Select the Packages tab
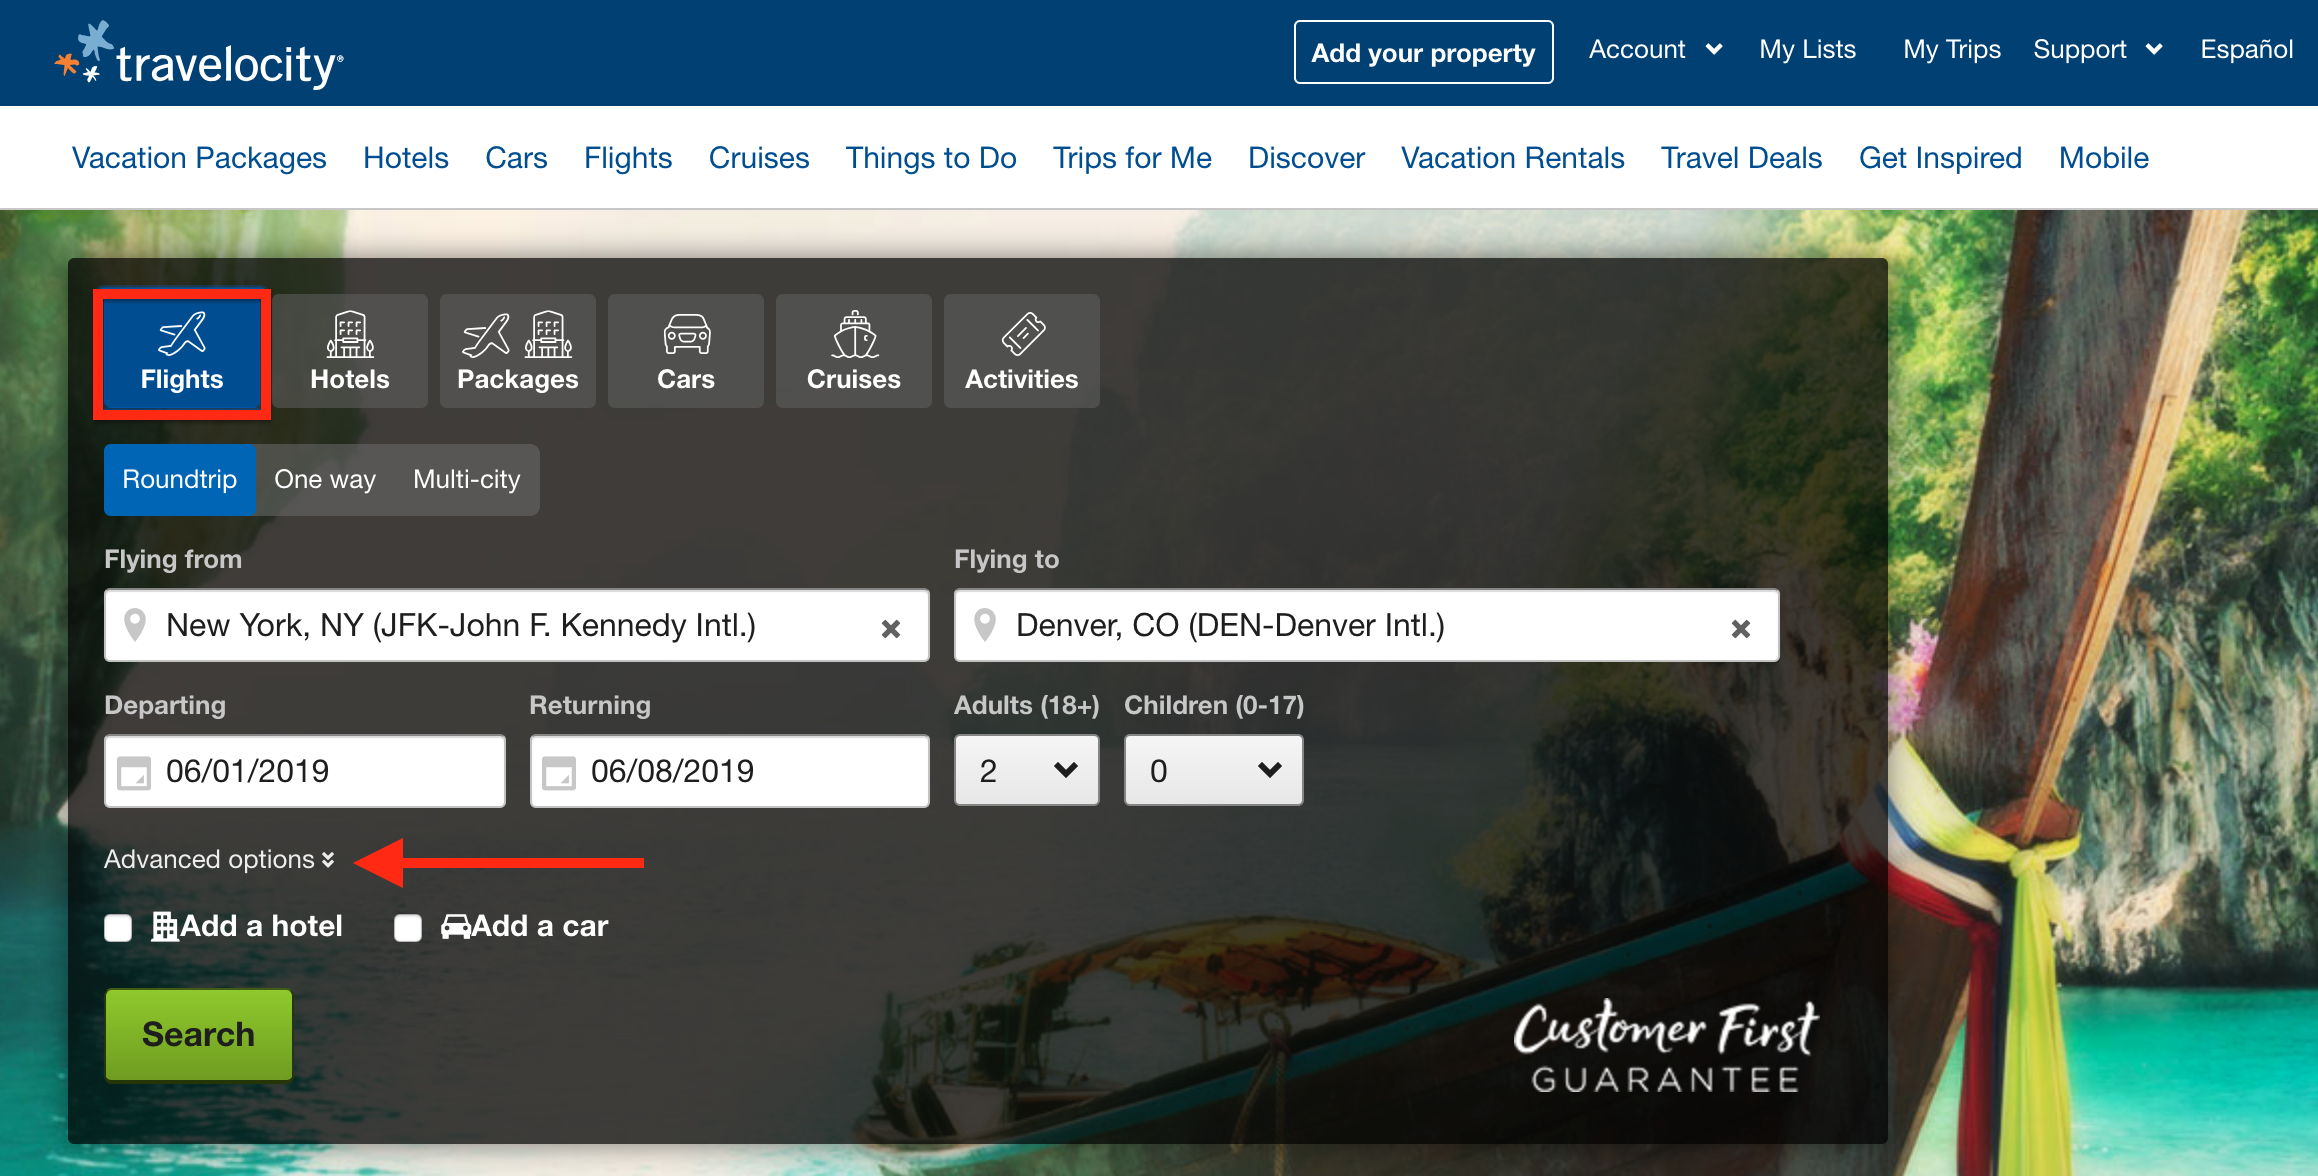The width and height of the screenshot is (2318, 1176). 518,351
